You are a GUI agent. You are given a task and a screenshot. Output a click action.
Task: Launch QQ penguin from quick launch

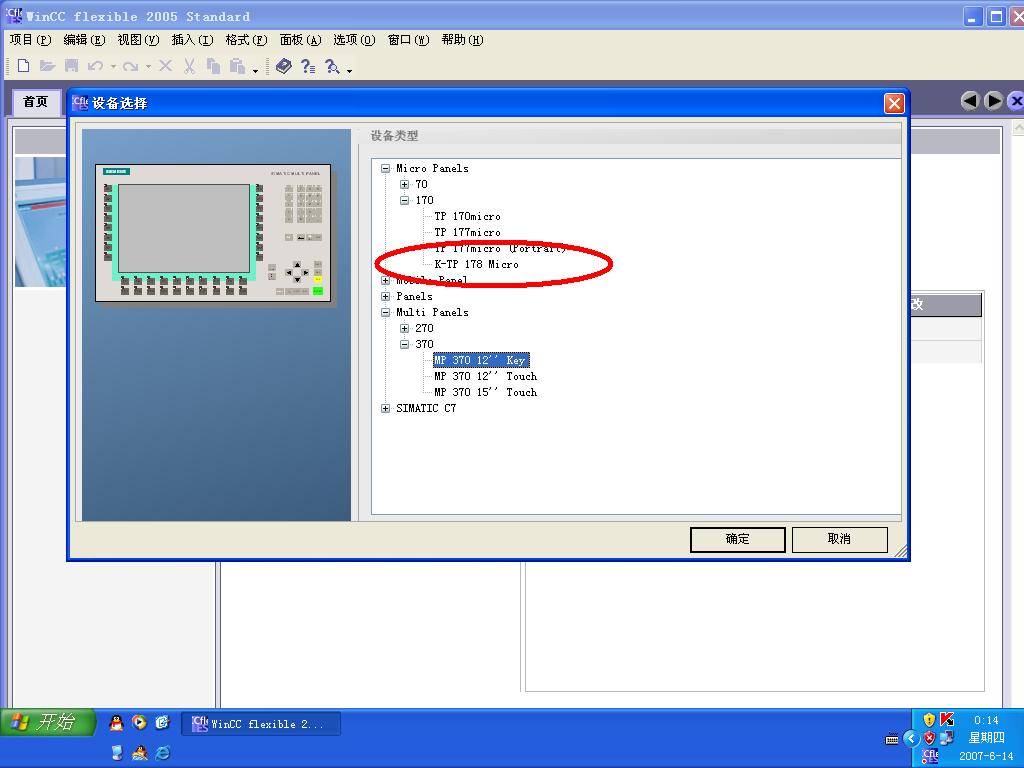[x=116, y=722]
